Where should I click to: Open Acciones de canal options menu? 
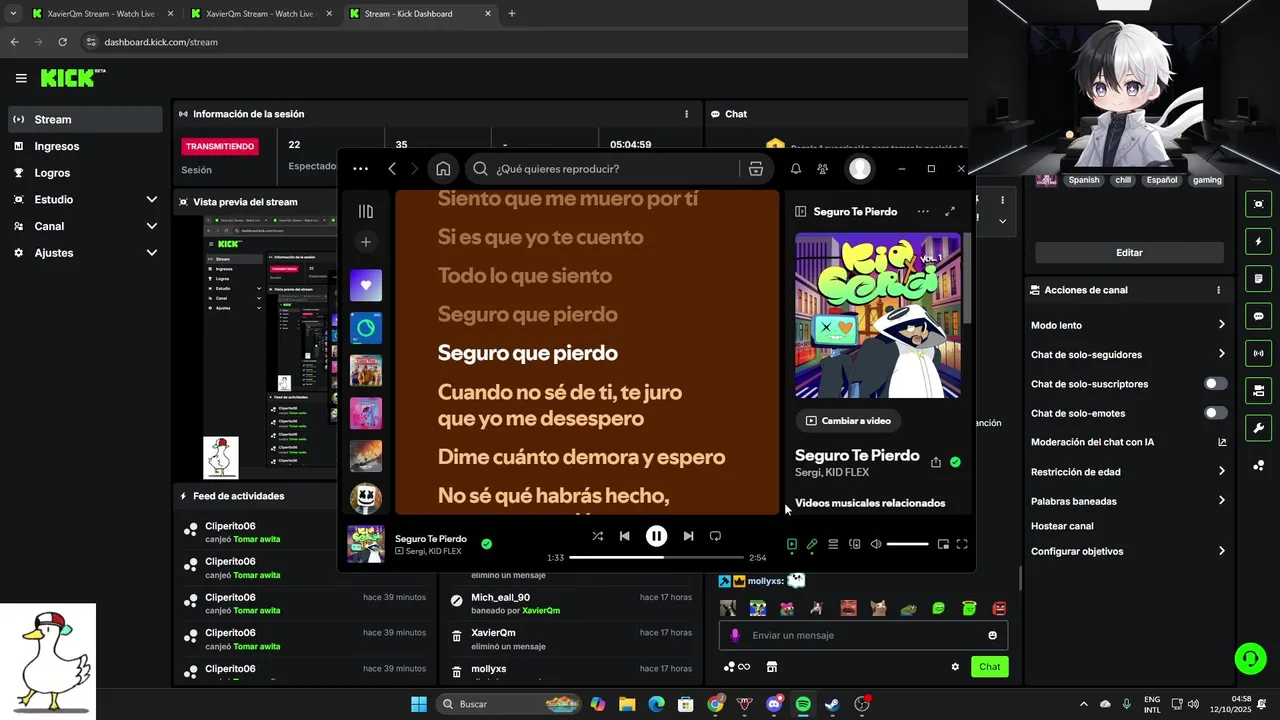pos(1218,290)
